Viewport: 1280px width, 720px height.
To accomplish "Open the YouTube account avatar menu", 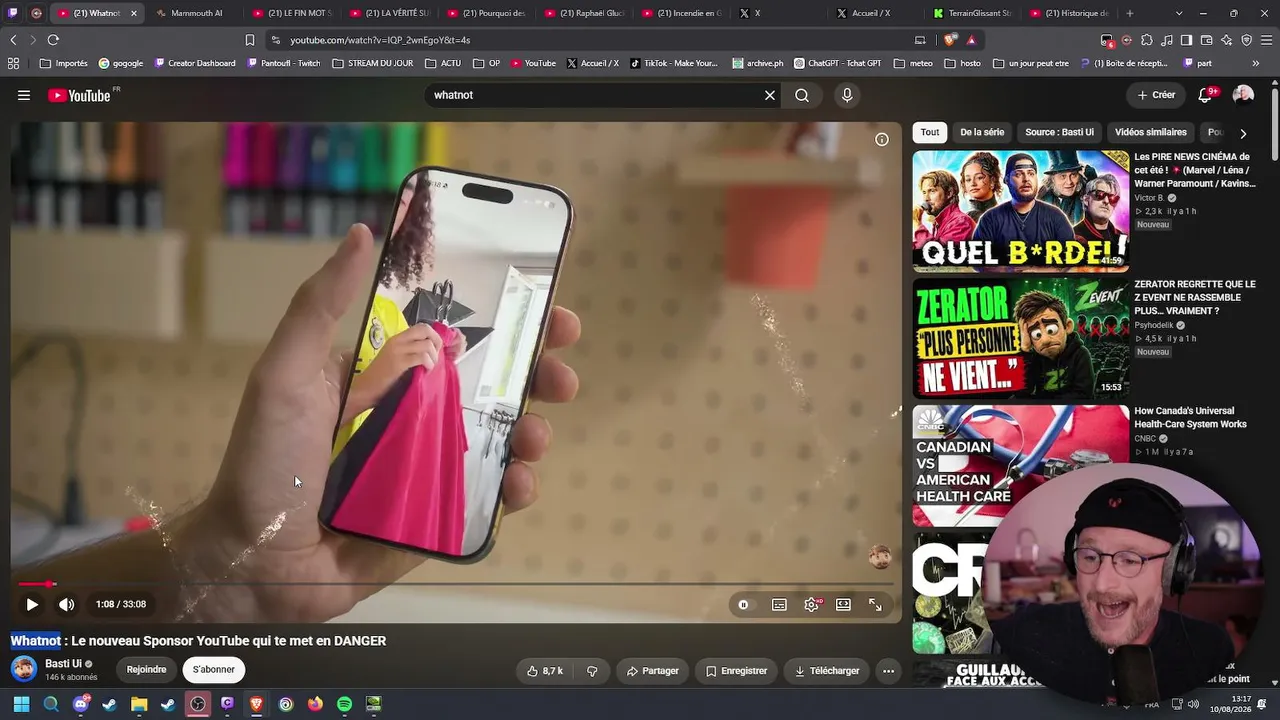I will click(1243, 95).
